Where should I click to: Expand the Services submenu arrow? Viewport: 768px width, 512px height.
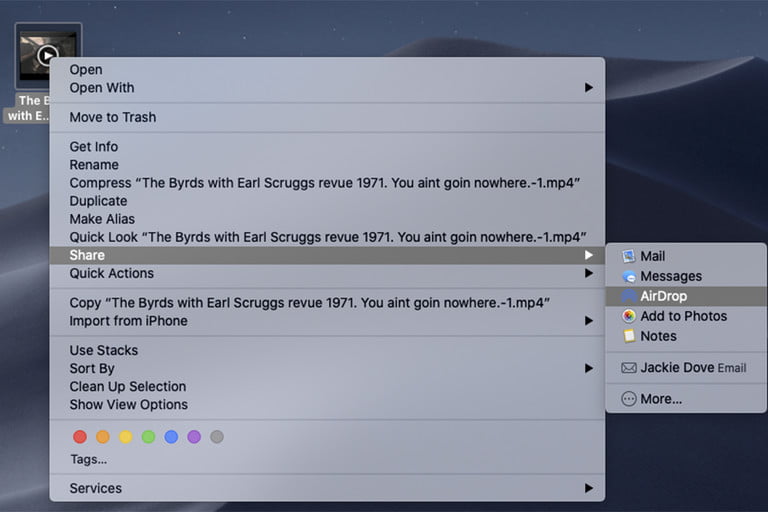tap(589, 488)
